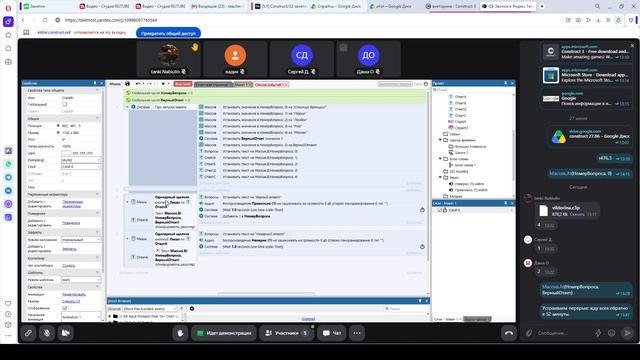Image resolution: width=640 pixels, height=360 pixels.
Task: Click the save icon in Construct toolbar
Action: pyautogui.click(x=127, y=84)
